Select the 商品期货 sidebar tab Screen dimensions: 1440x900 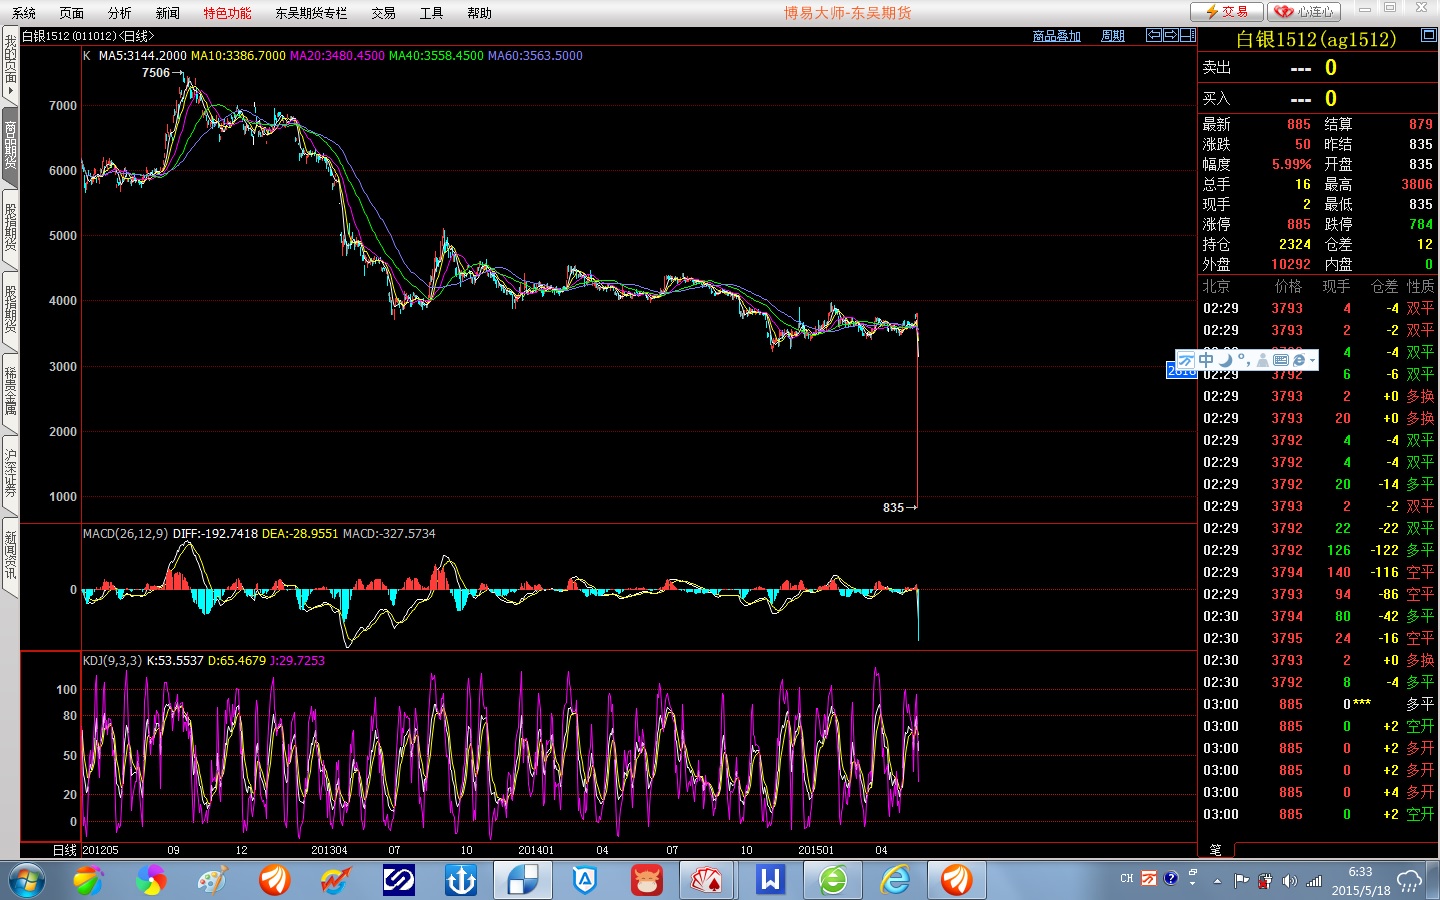click(x=10, y=146)
